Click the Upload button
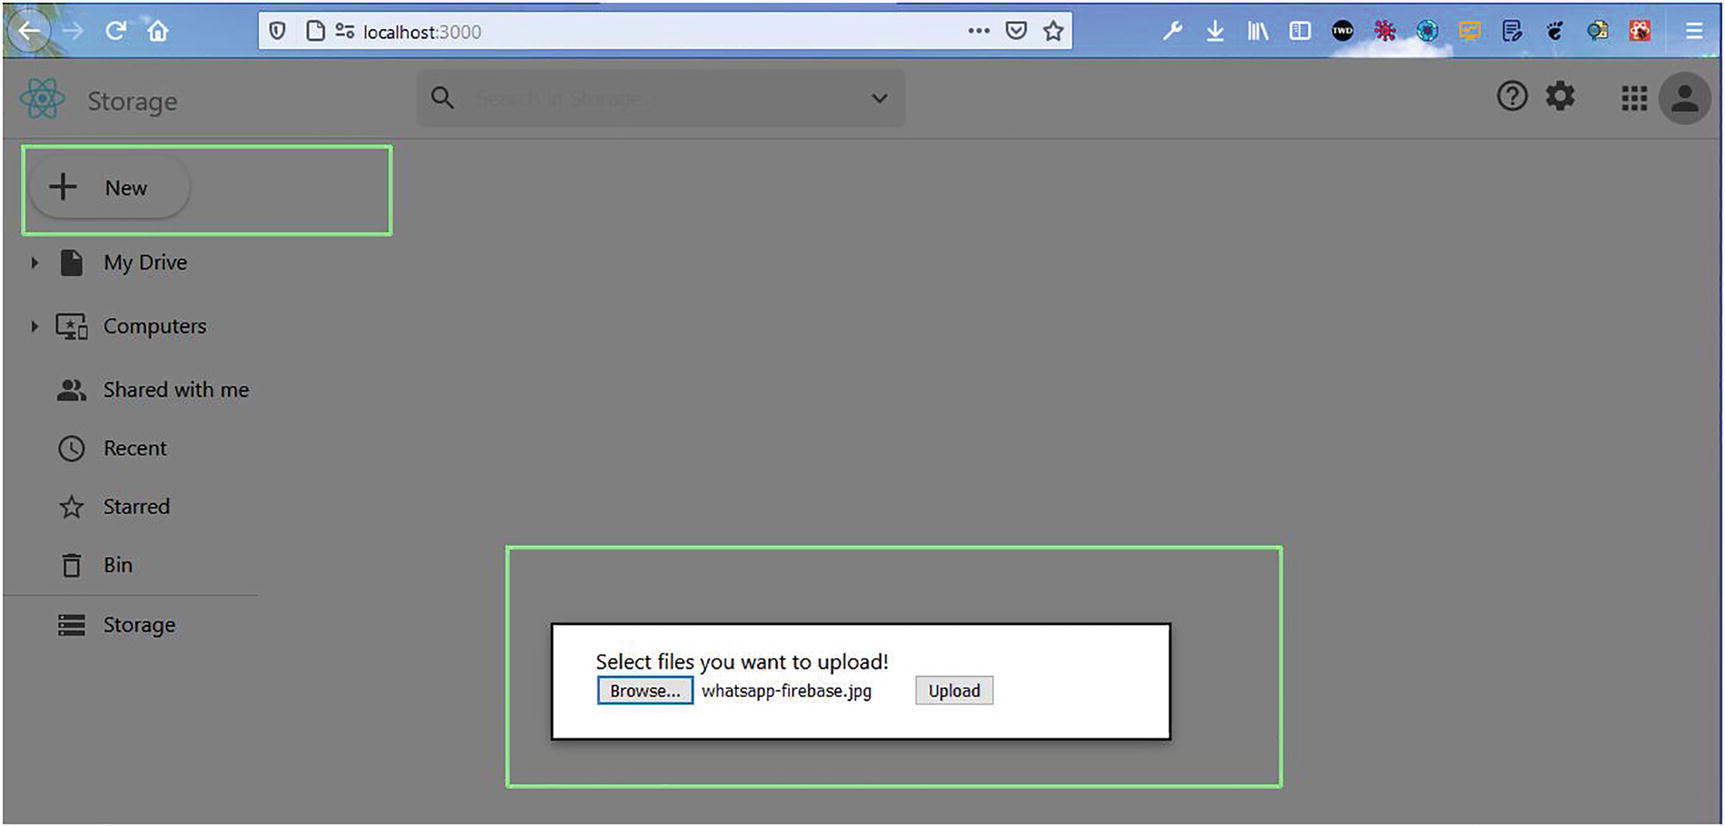 coord(953,691)
